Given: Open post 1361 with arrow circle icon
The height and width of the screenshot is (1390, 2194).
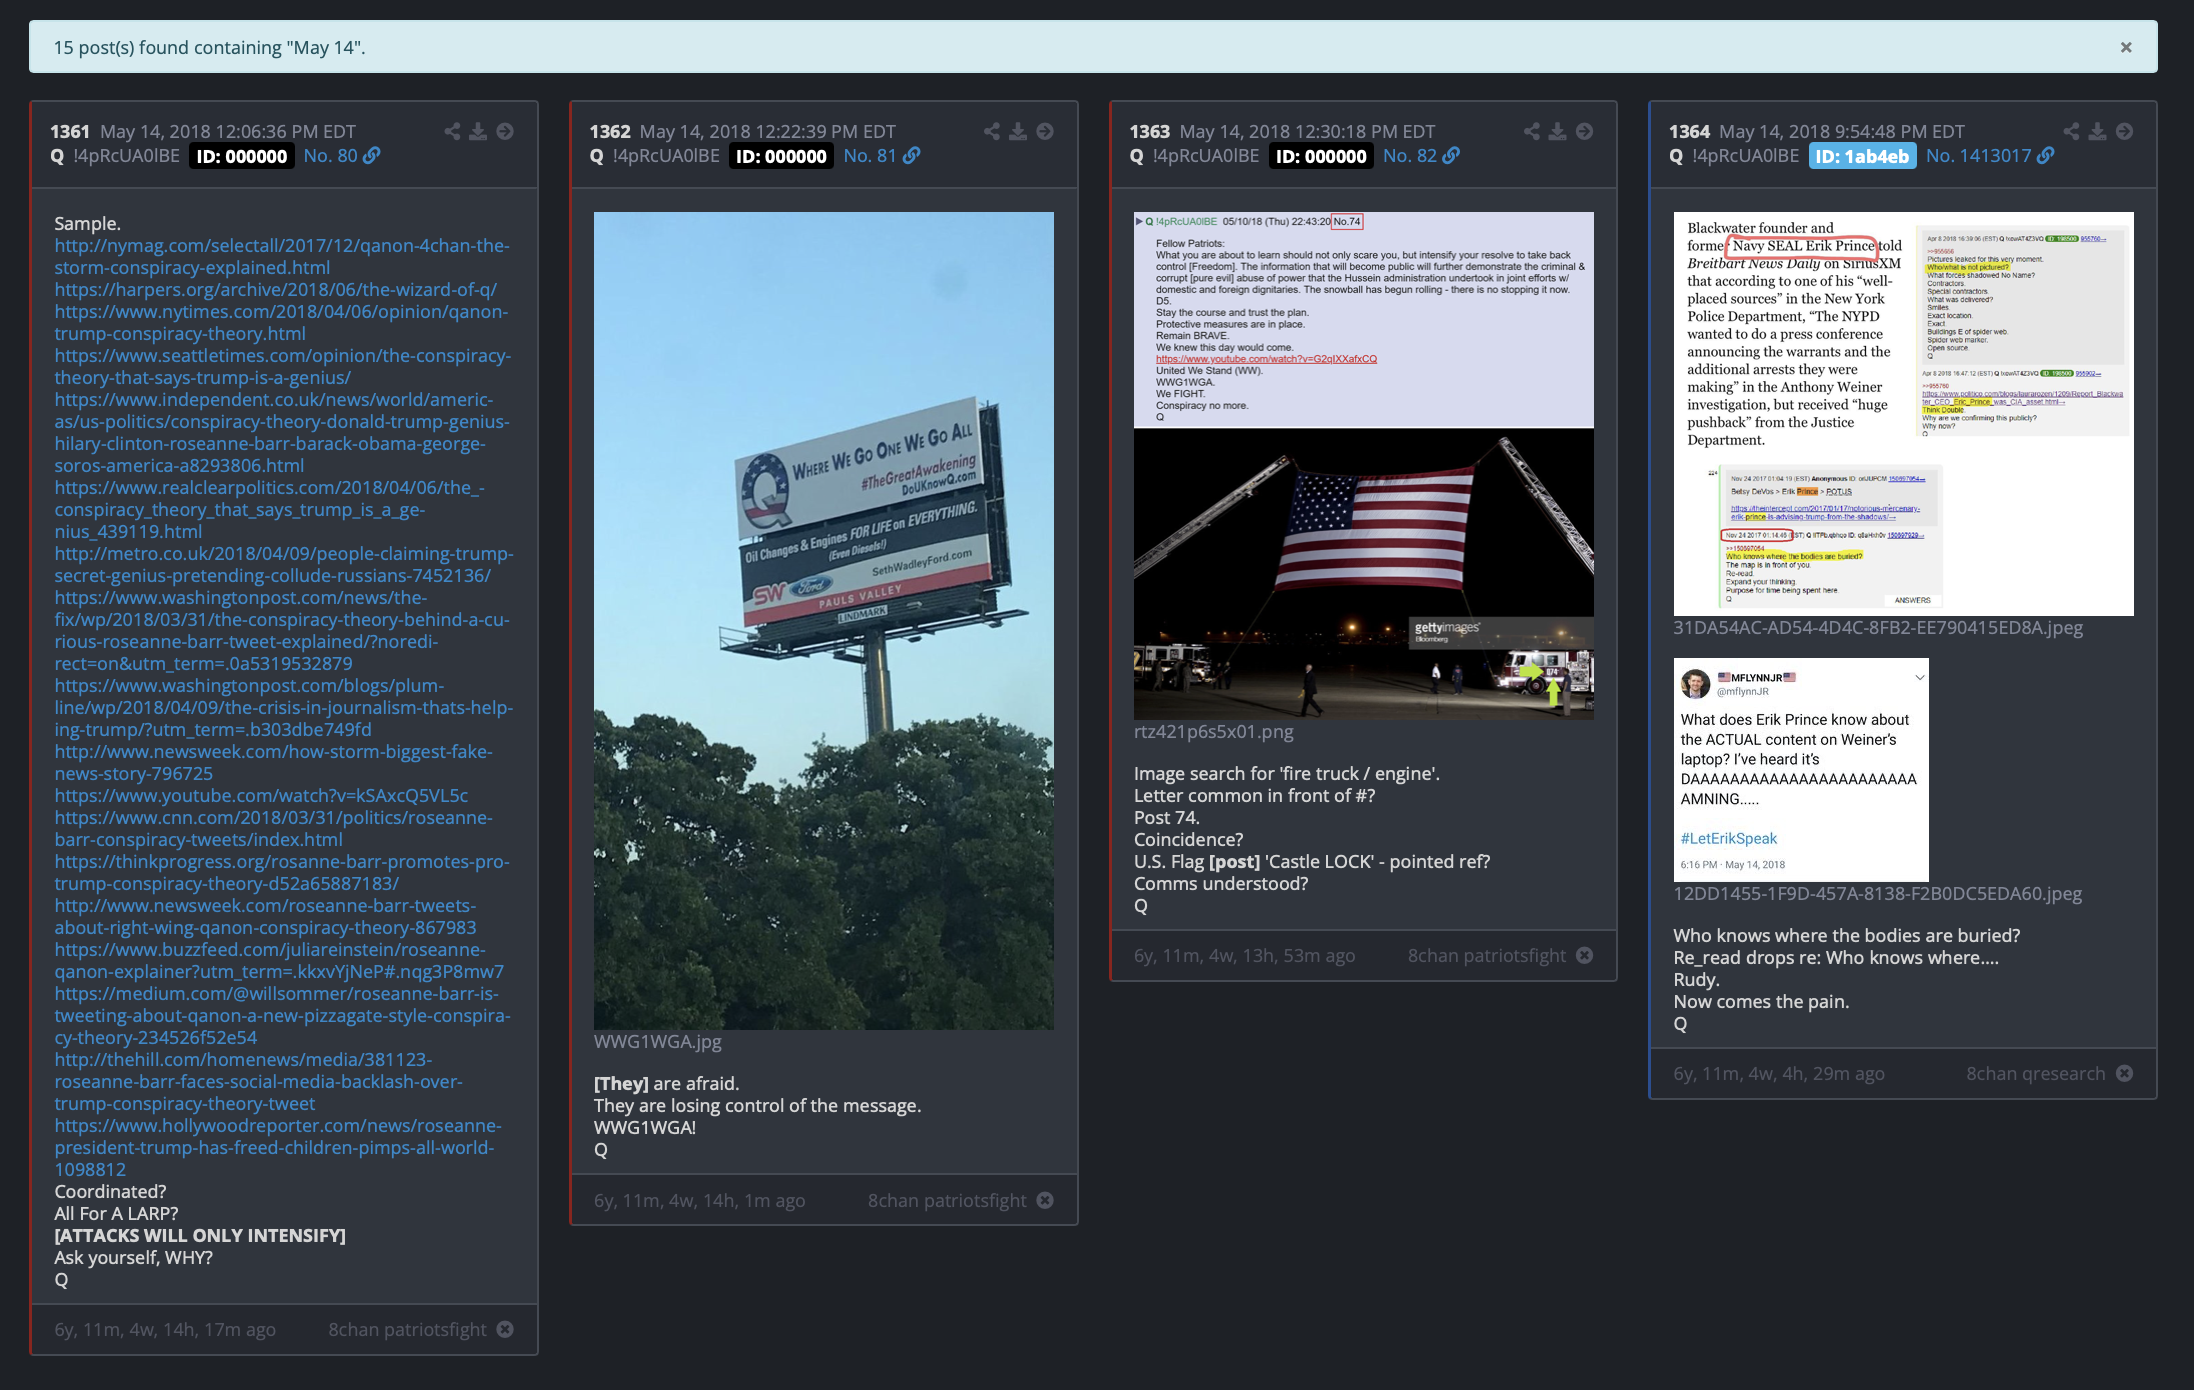Looking at the screenshot, I should (505, 131).
